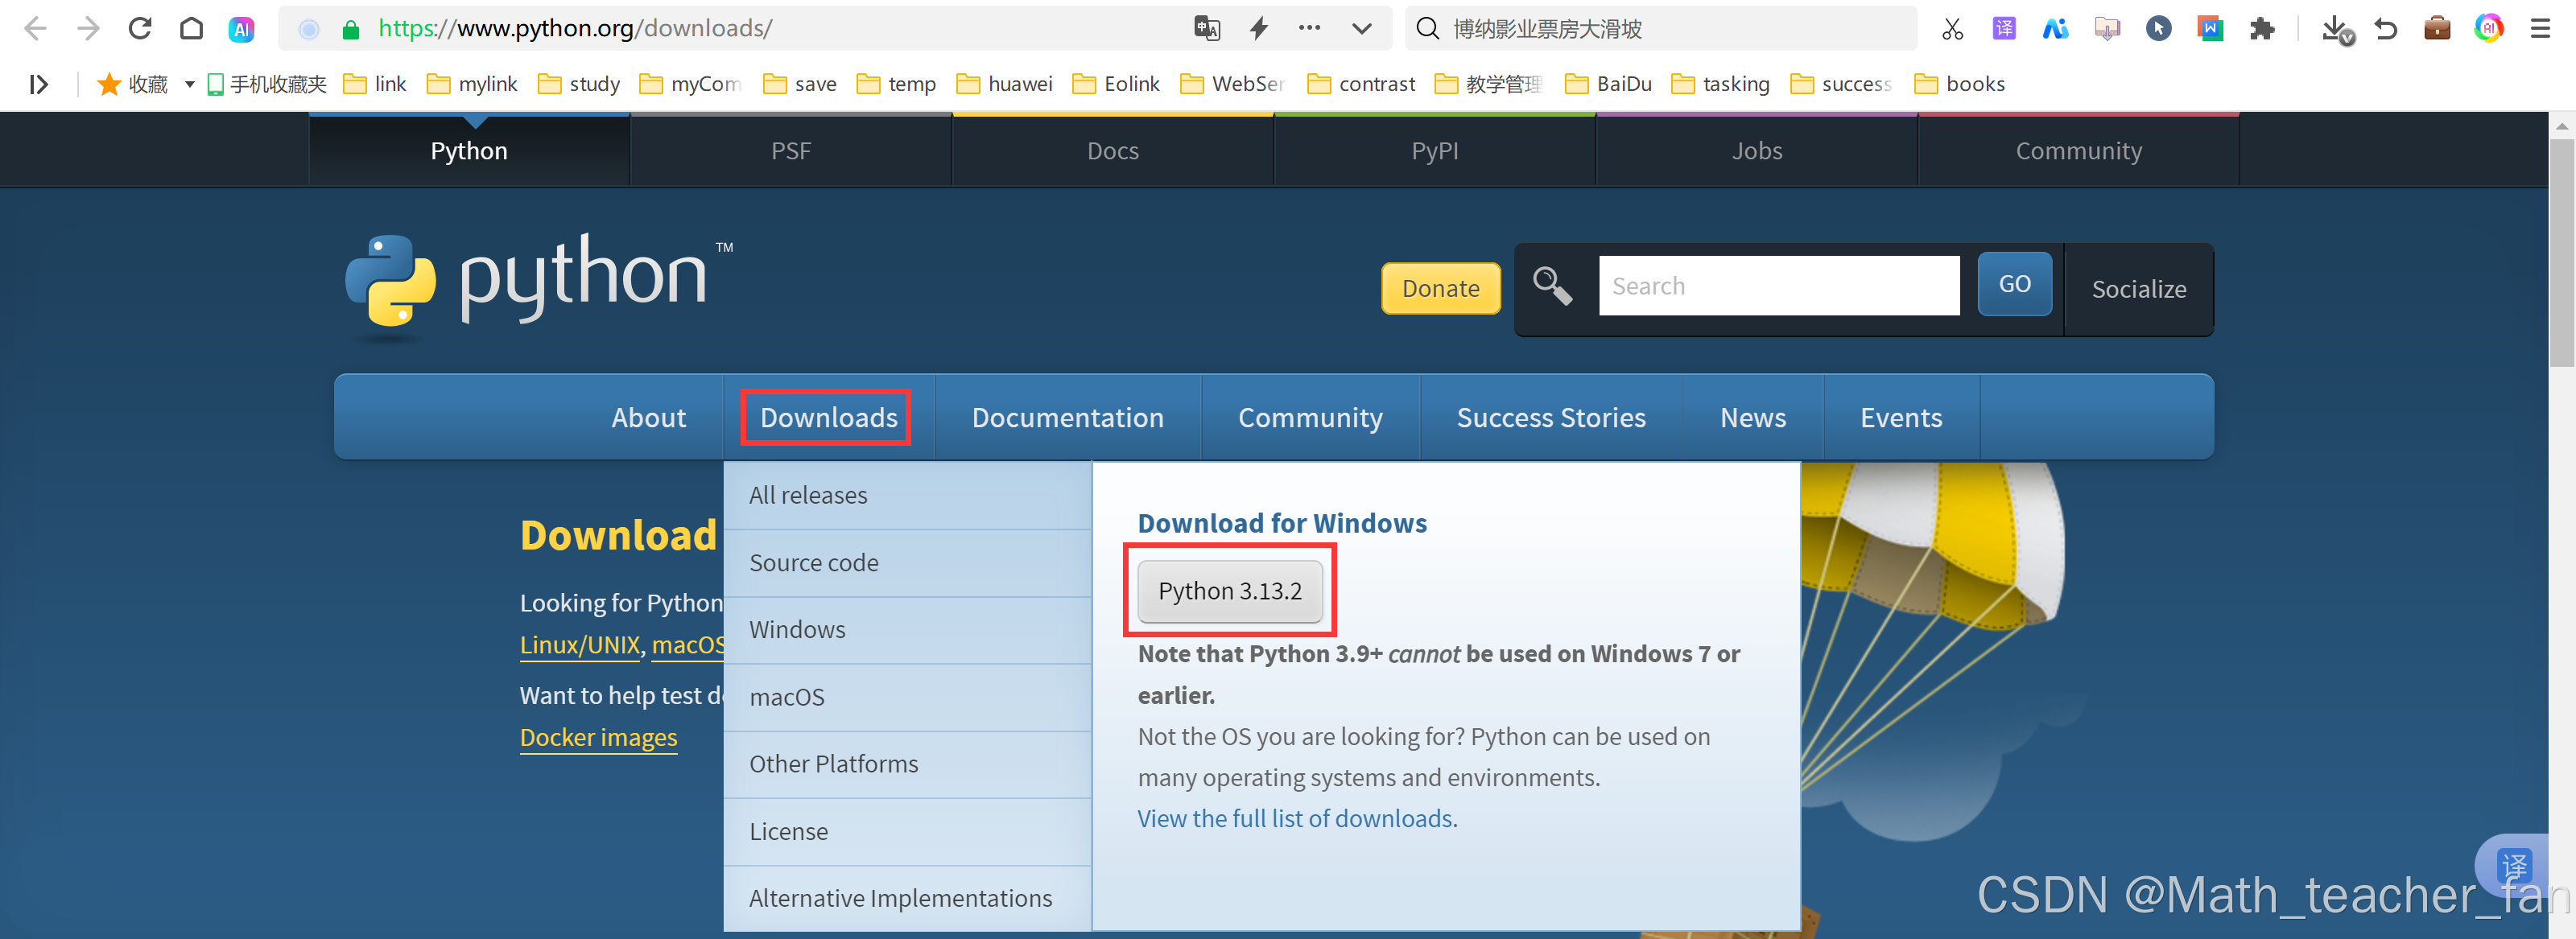View site security via green lock icon

pyautogui.click(x=350, y=29)
